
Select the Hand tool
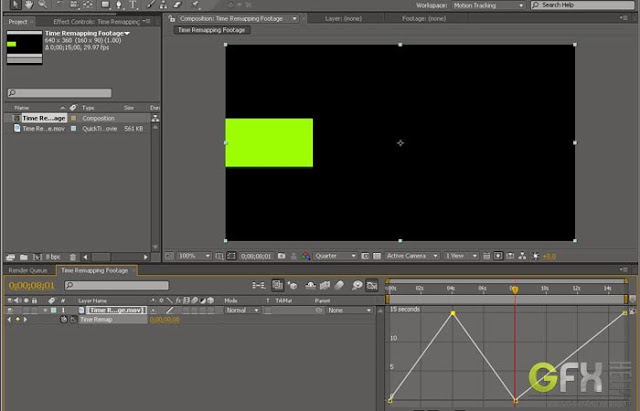29,4
